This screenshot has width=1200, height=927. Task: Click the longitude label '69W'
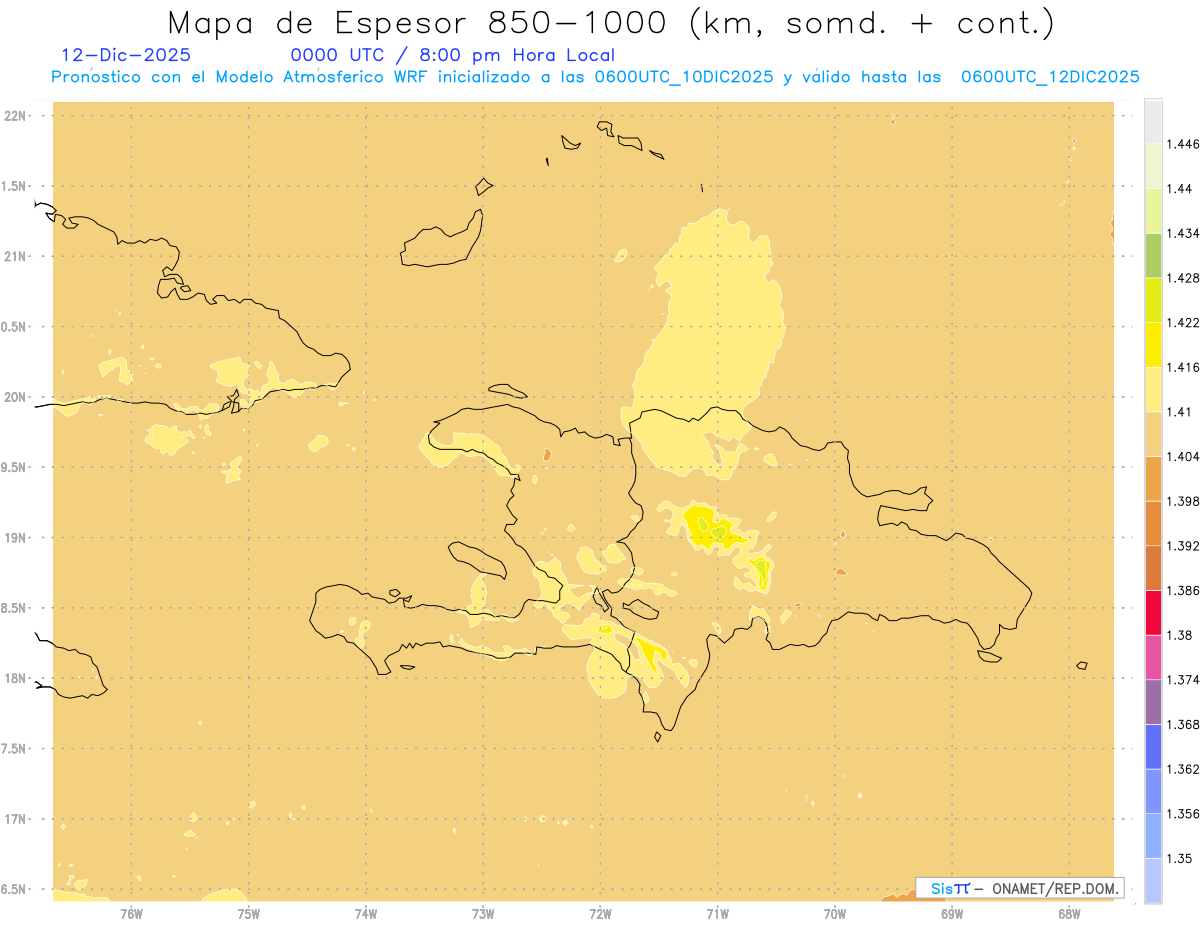[x=952, y=913]
